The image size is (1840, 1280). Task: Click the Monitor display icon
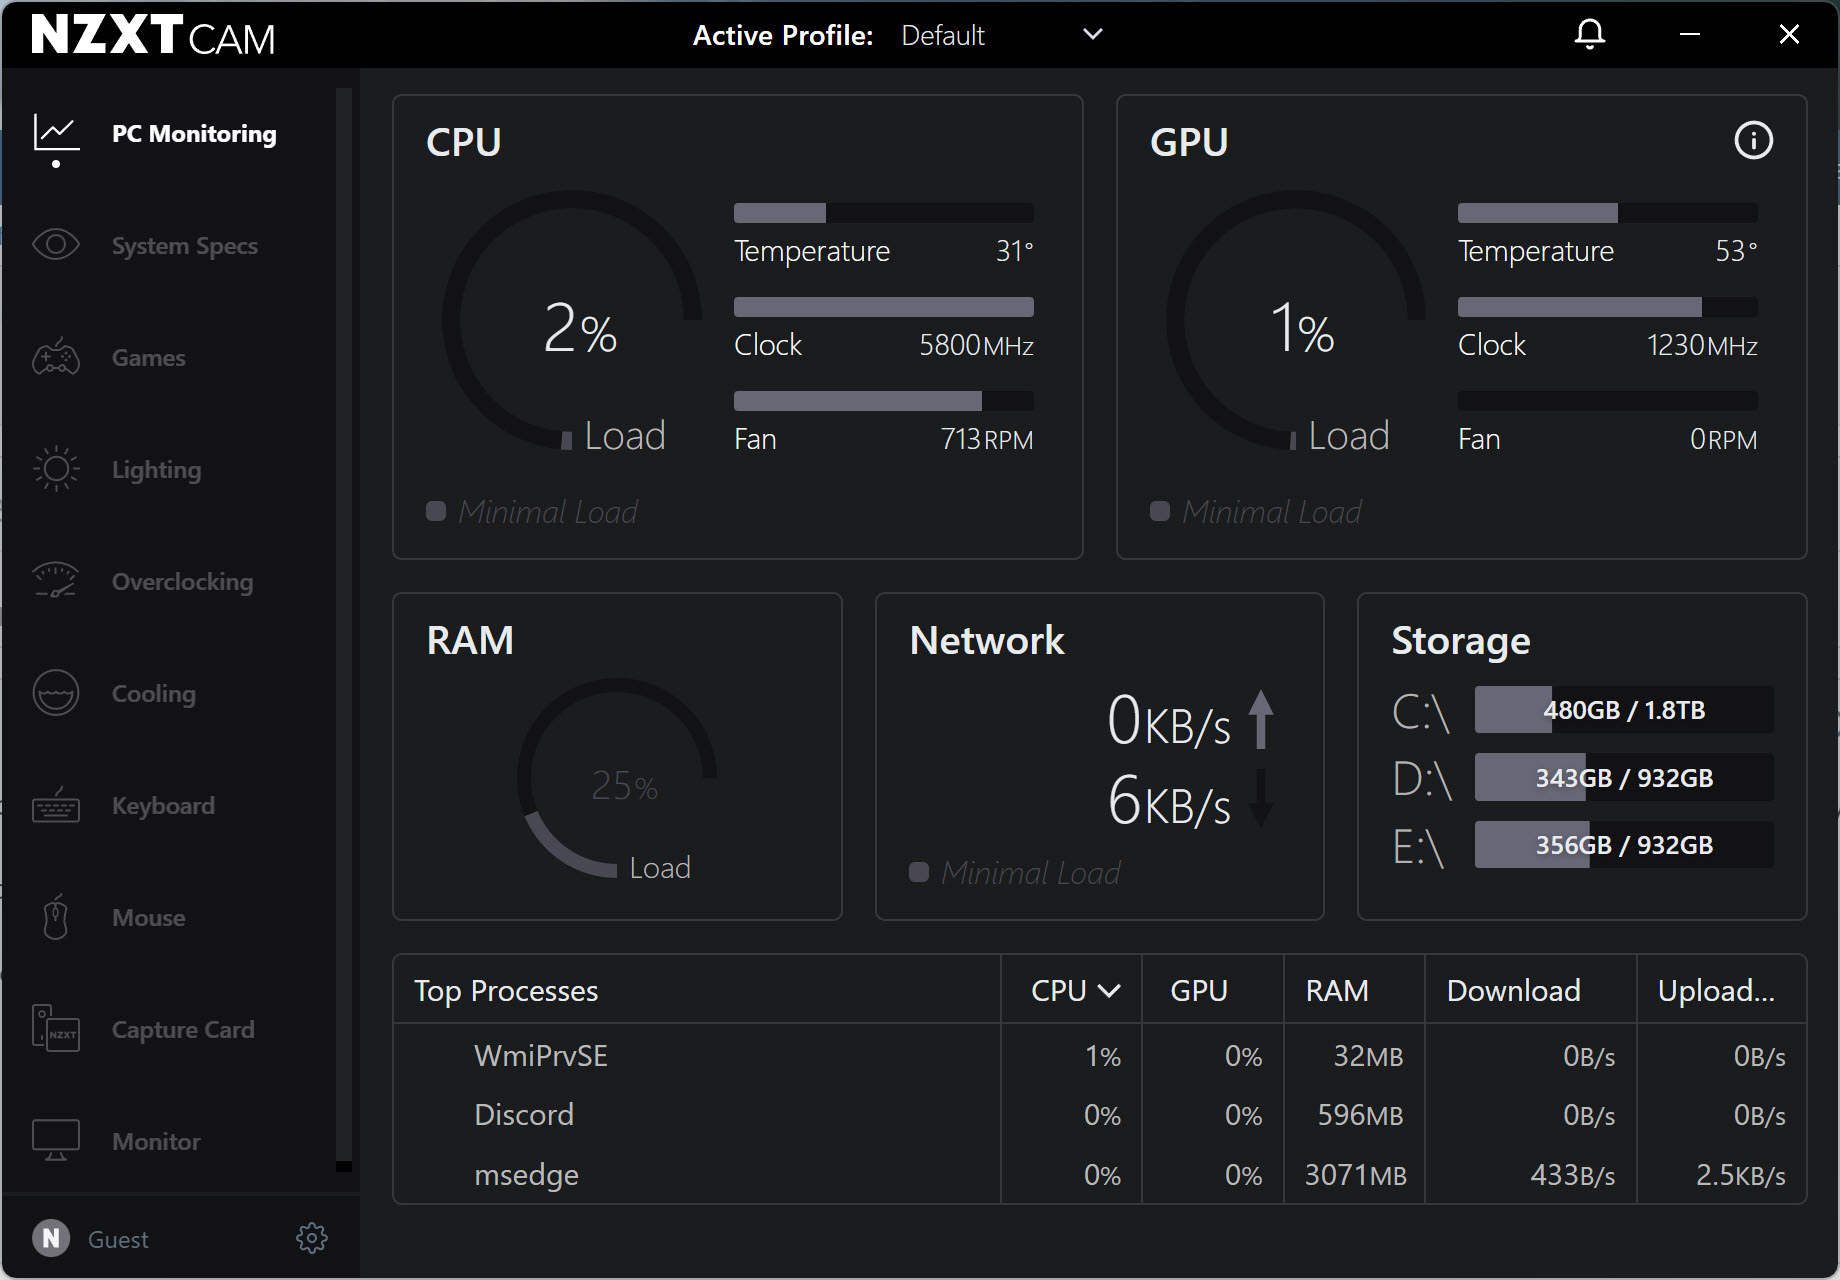56,1141
